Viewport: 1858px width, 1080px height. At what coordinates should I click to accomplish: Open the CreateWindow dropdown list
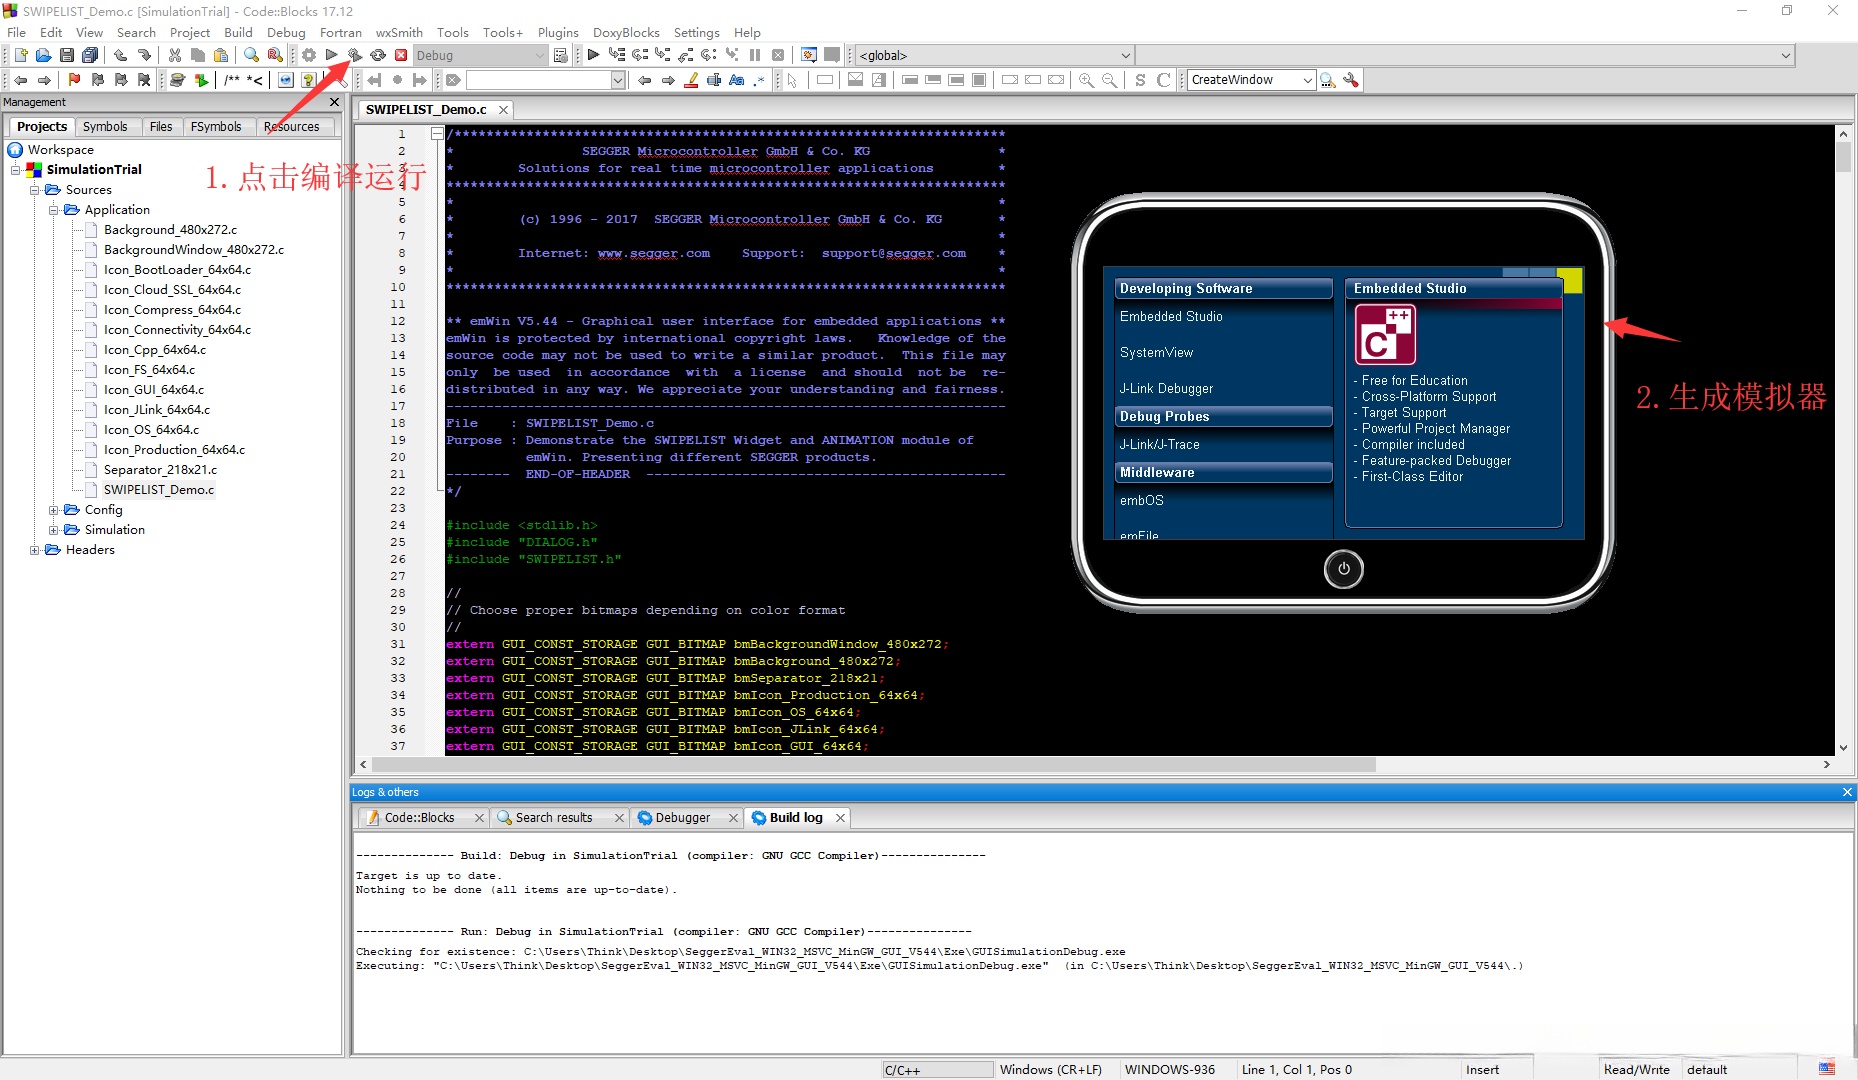point(1307,80)
